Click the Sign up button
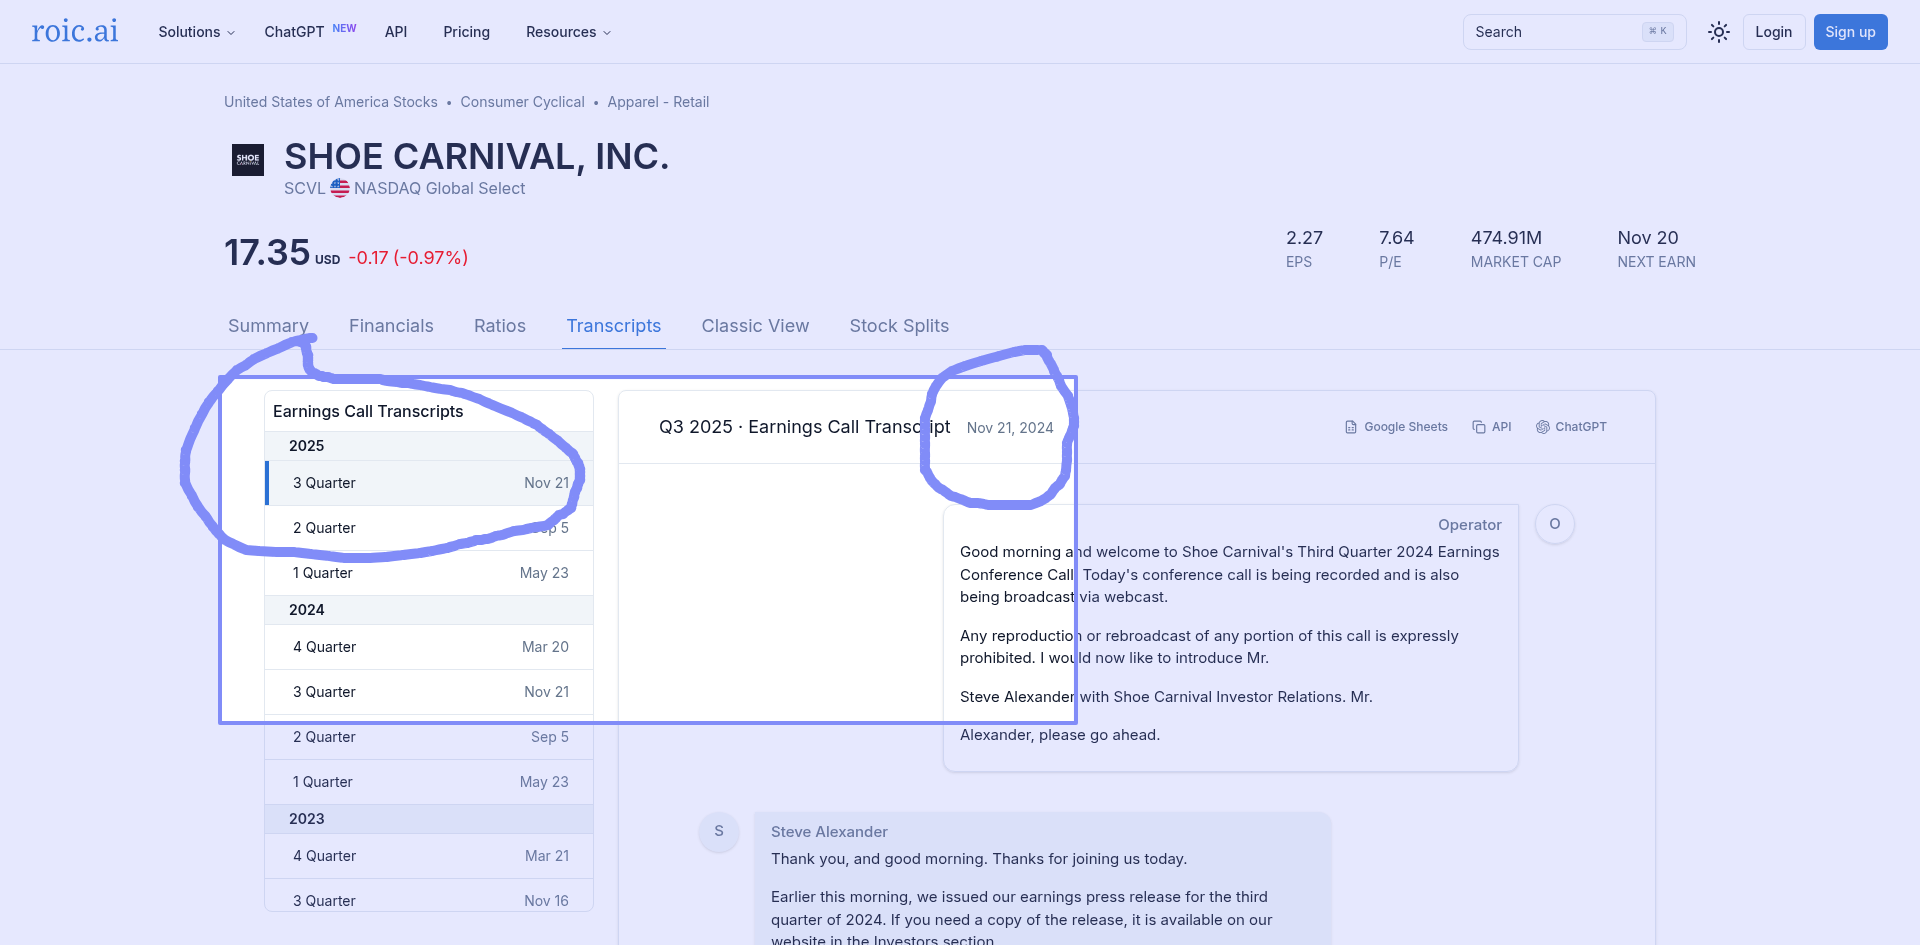1920x945 pixels. pyautogui.click(x=1850, y=32)
